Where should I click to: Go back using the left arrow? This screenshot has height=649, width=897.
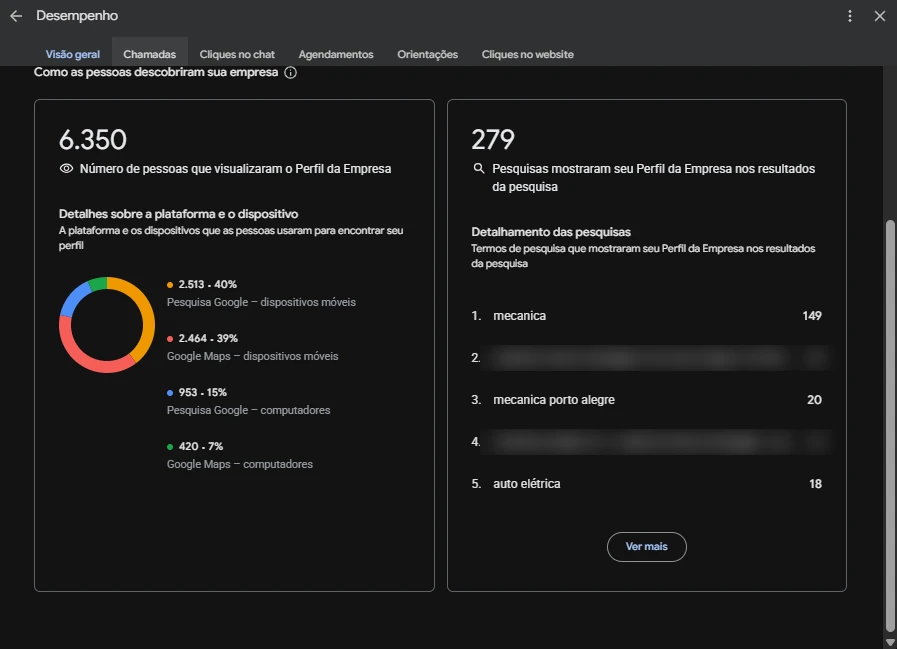(x=16, y=16)
